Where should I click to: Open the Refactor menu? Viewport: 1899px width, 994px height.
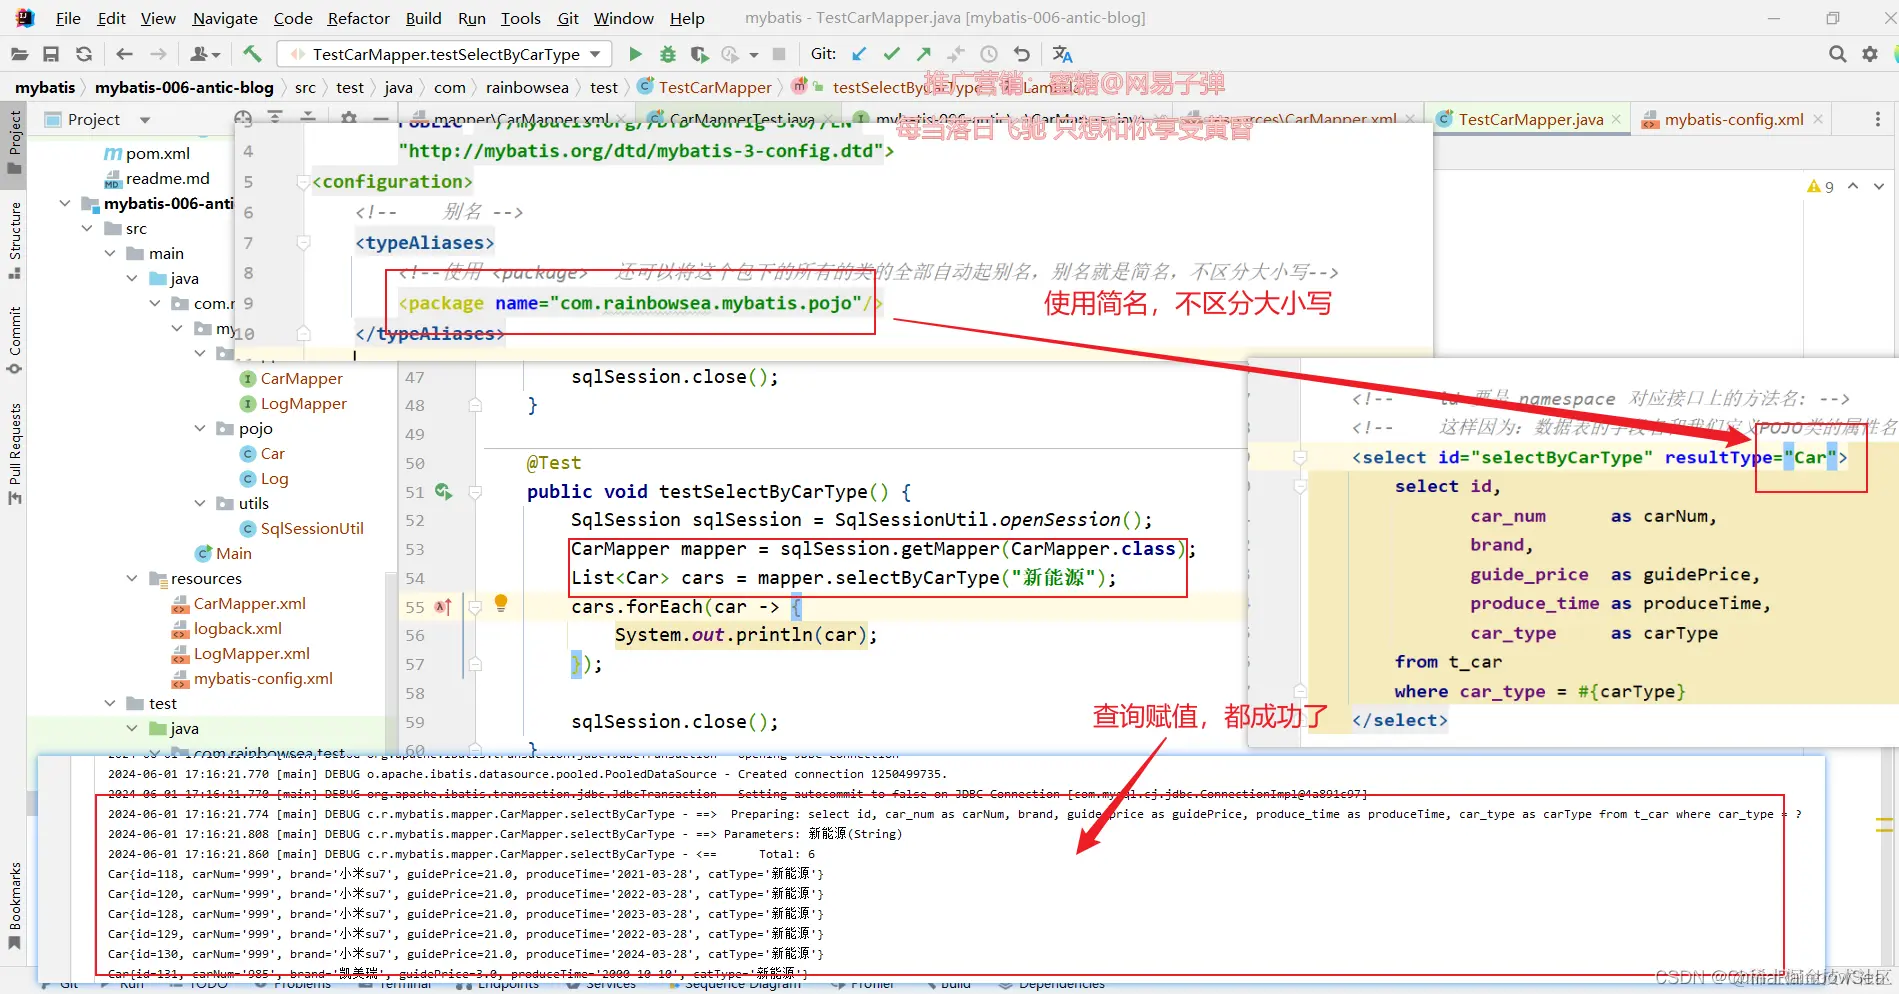(359, 18)
